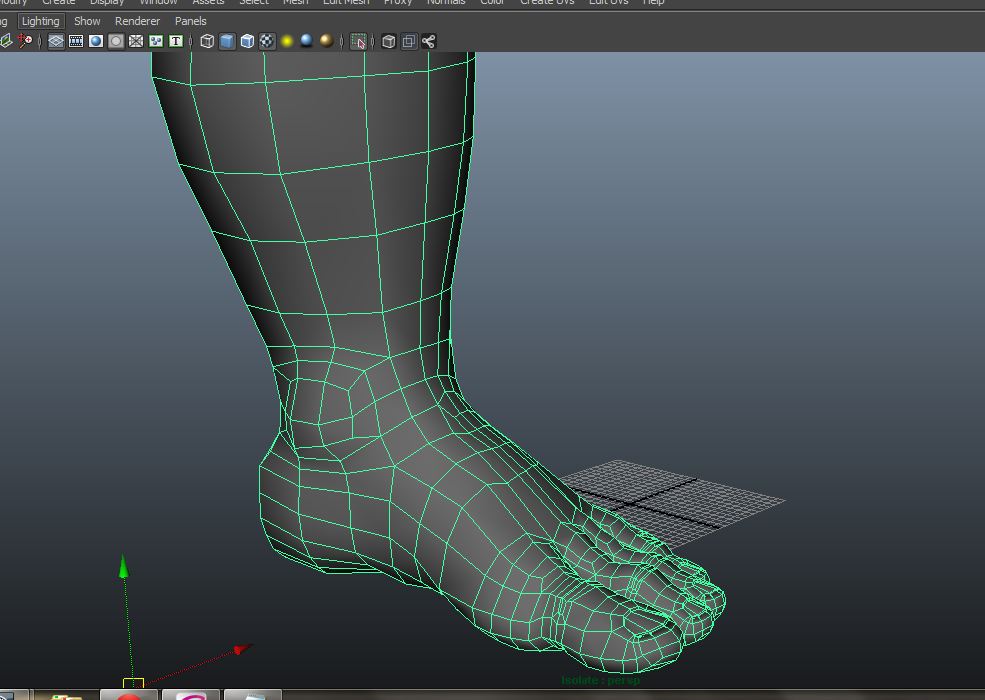Click the green Y-axis arrow of the gizmo
Image resolution: width=985 pixels, height=700 pixels.
tap(124, 568)
